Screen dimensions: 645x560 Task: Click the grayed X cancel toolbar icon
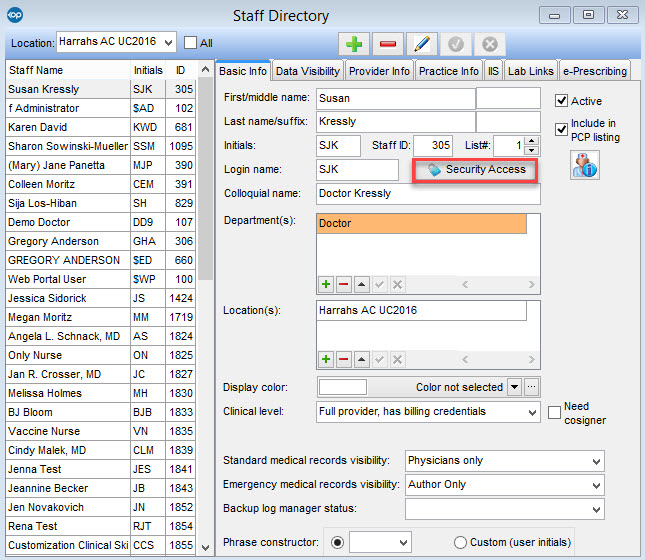(490, 44)
